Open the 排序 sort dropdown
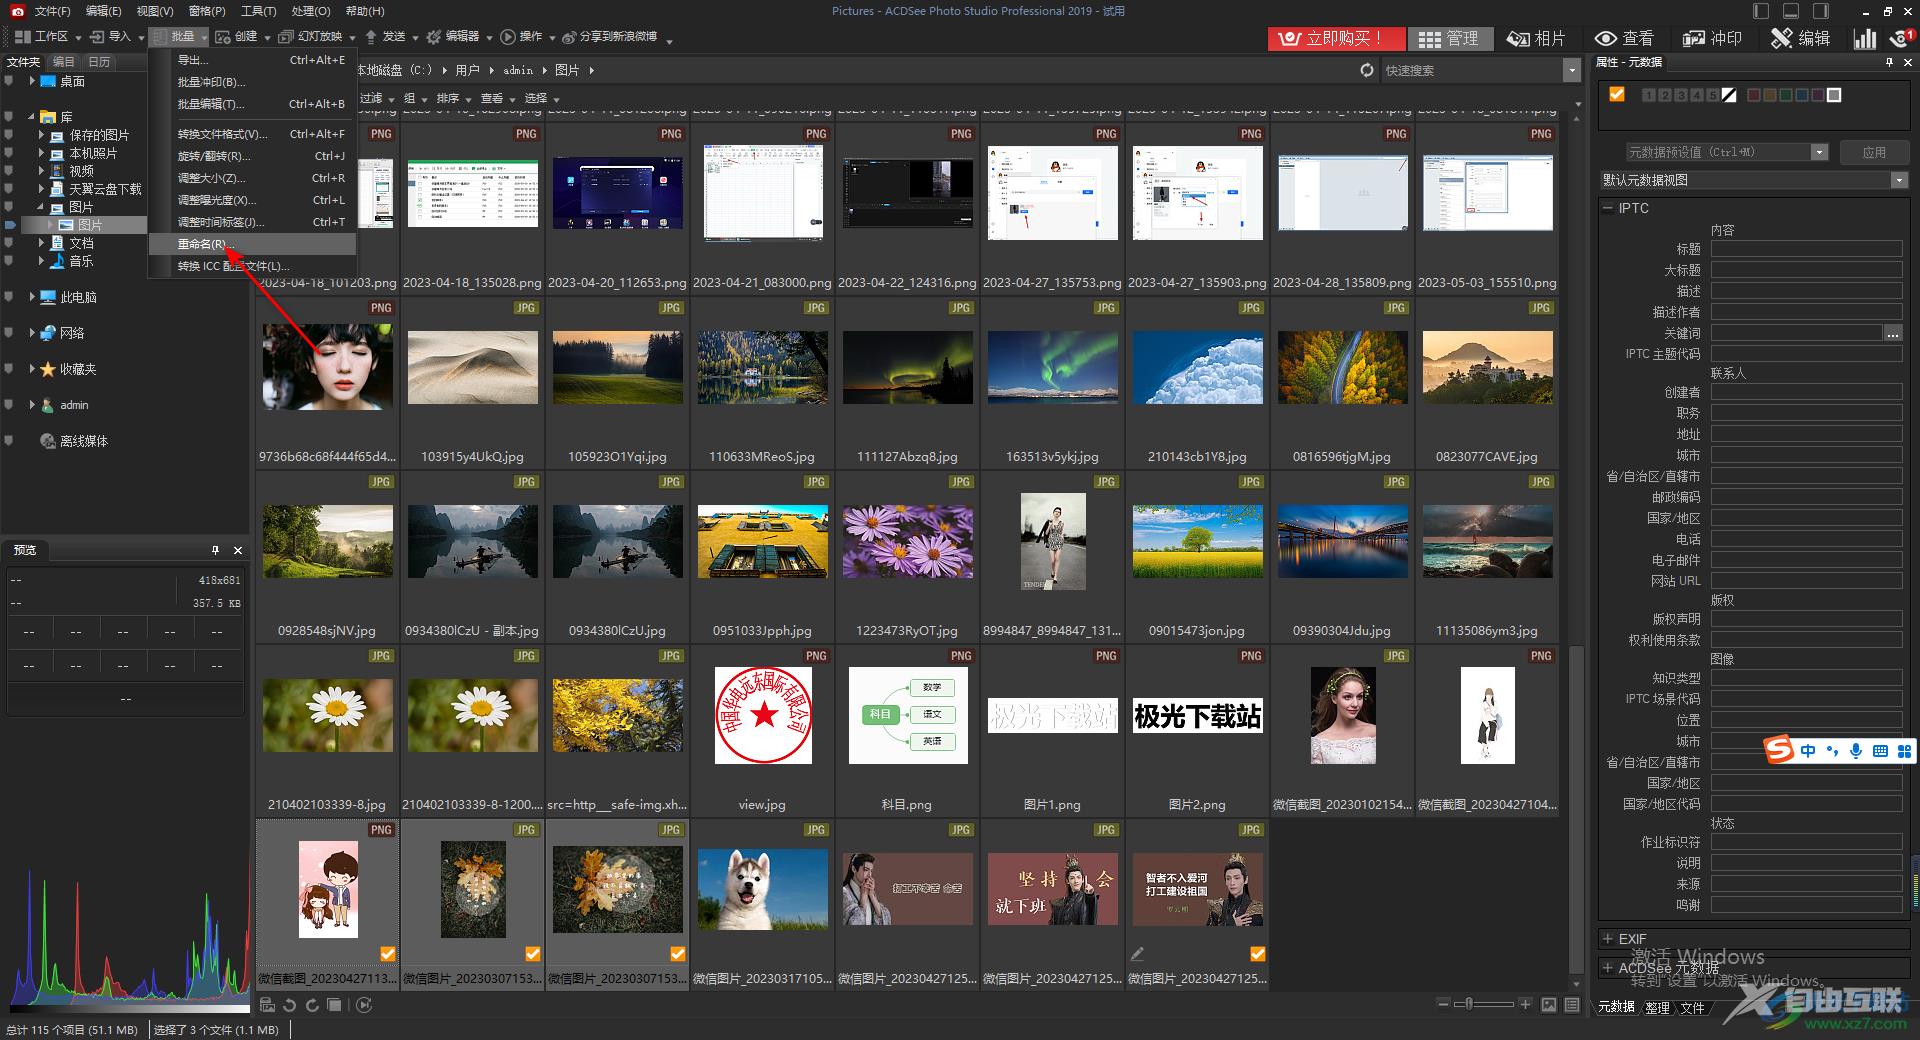The width and height of the screenshot is (1920, 1040). coord(453,98)
